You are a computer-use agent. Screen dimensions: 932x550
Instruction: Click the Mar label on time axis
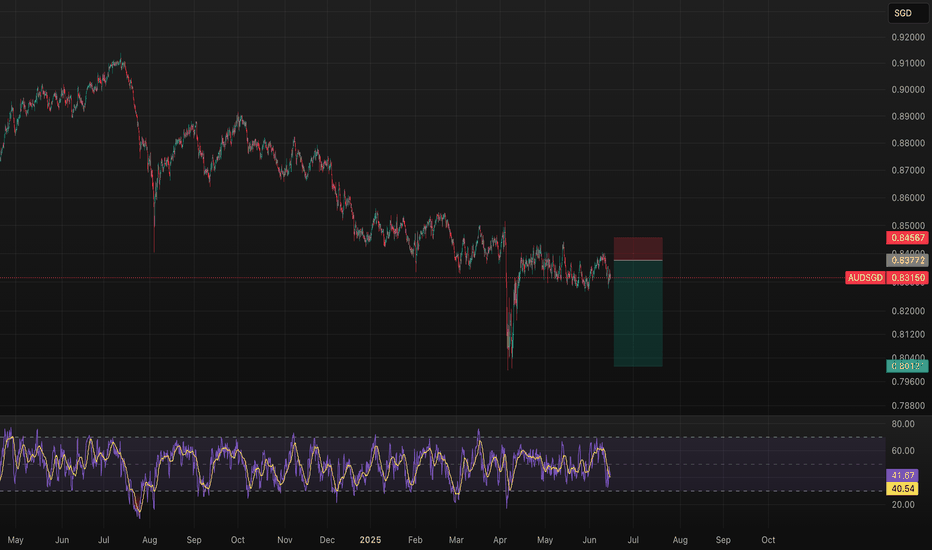pos(456,540)
